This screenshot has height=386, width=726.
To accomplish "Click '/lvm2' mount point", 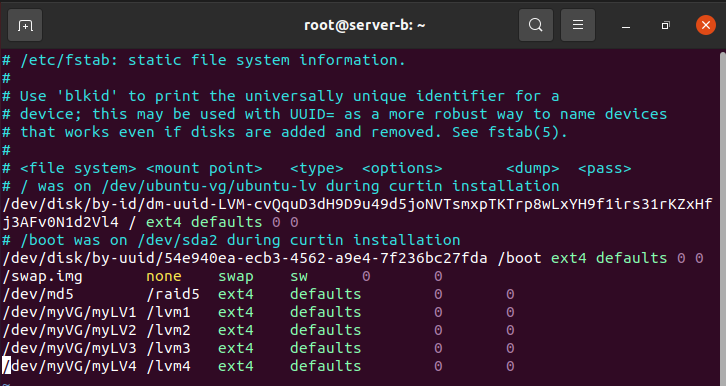I will click(x=169, y=330).
